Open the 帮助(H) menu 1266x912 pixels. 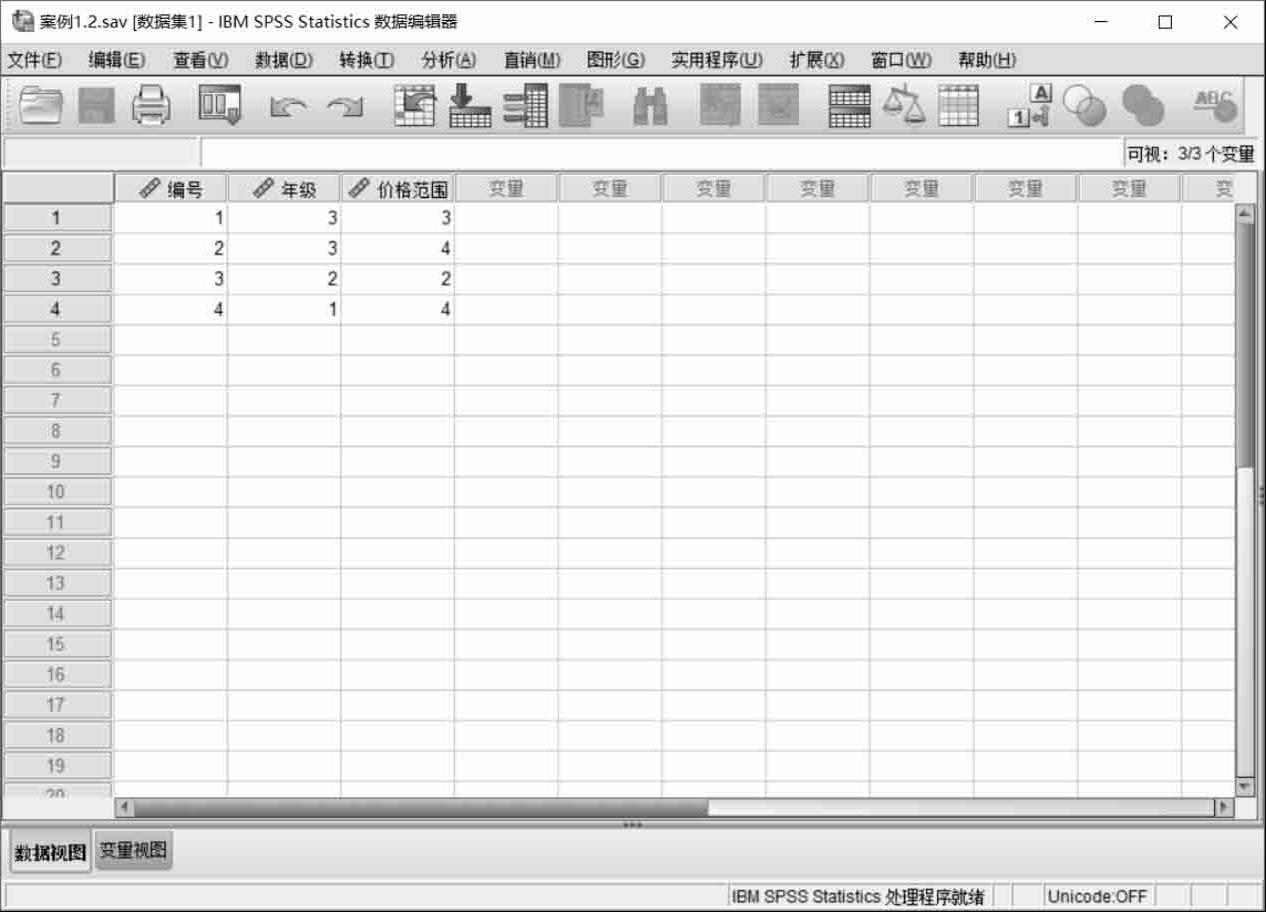coord(987,60)
